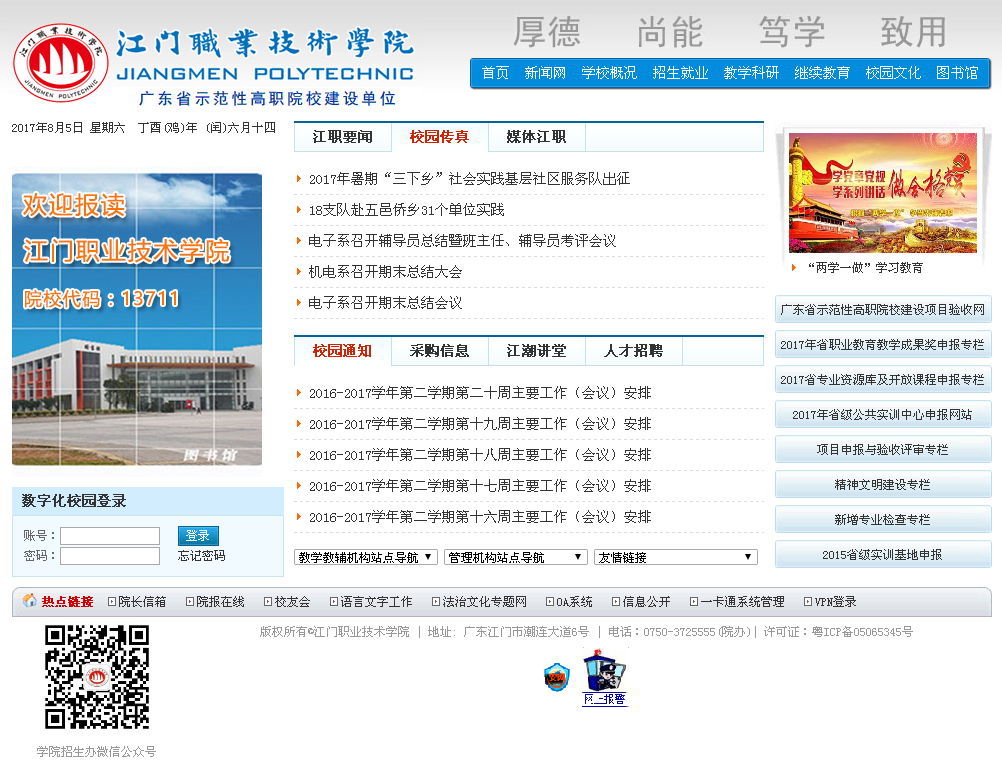Click the 忘记密码 link

click(202, 556)
